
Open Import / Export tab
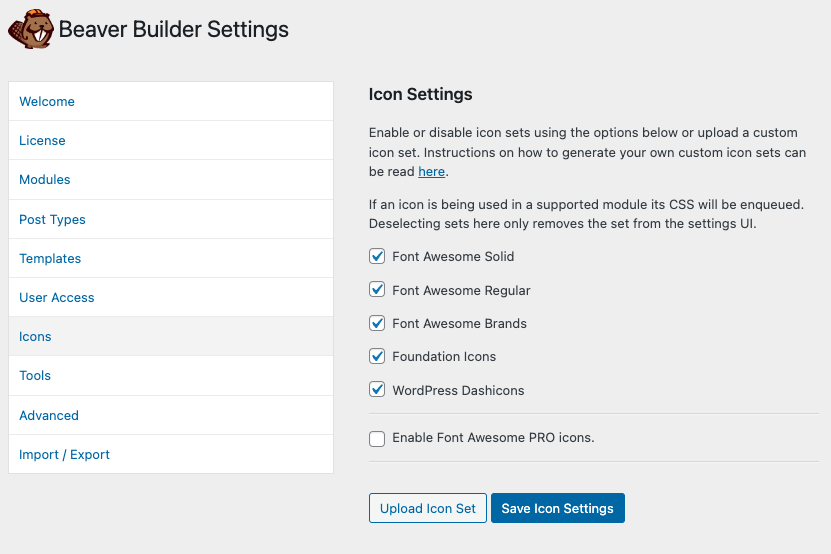click(x=171, y=454)
